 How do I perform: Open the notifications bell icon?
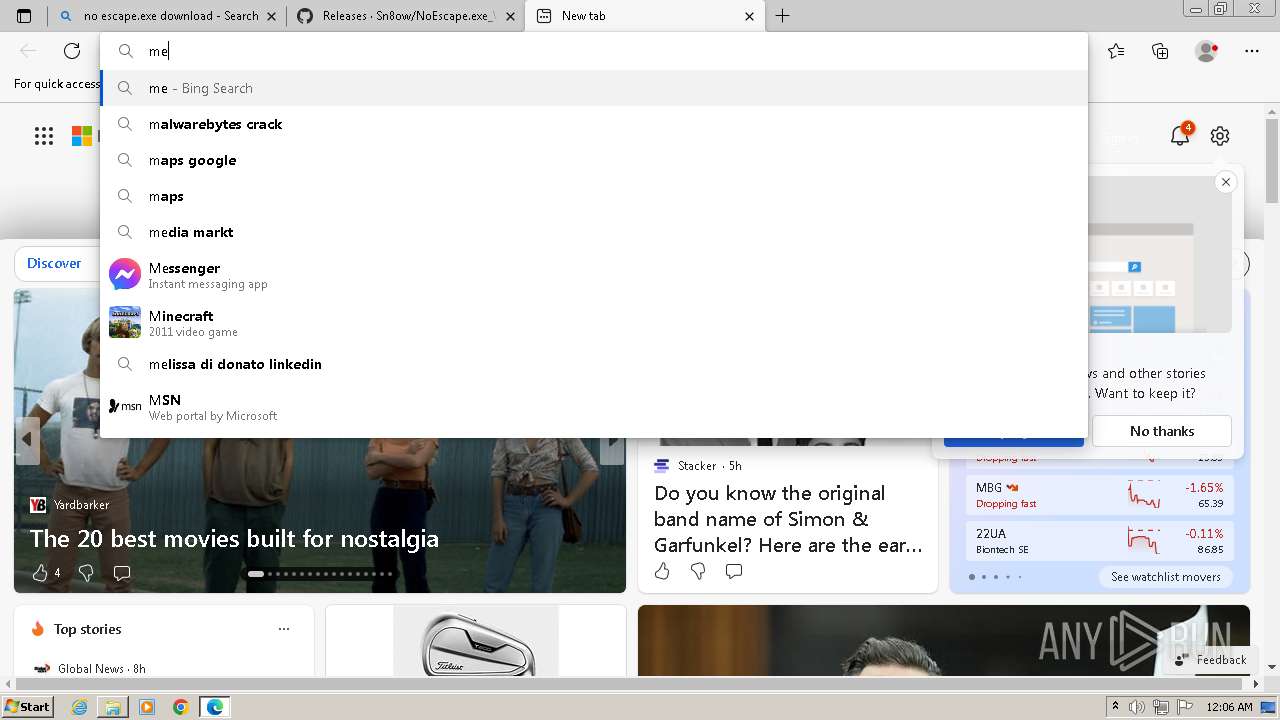point(1180,136)
